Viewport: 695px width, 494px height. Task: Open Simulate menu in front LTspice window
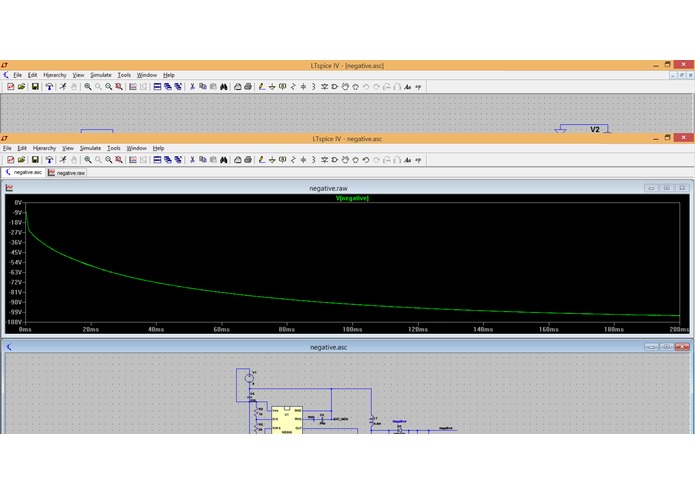(90, 148)
